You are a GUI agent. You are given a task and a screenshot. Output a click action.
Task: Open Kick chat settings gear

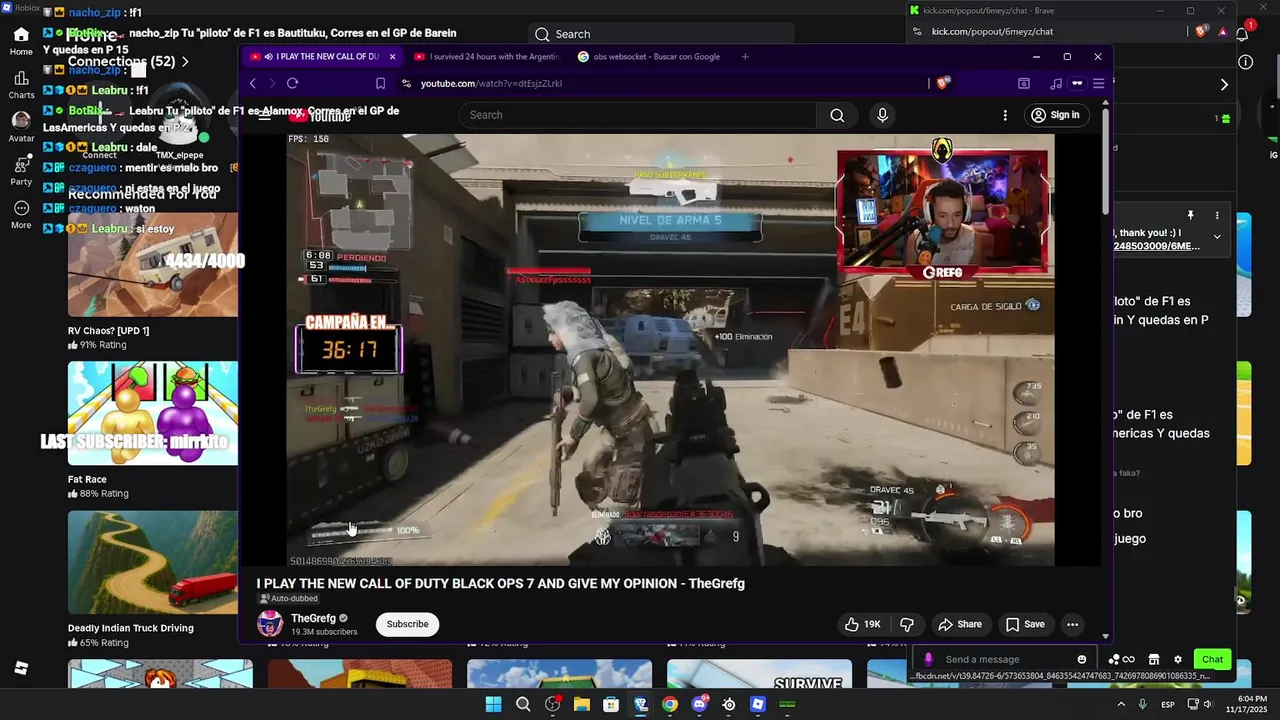tap(1178, 659)
